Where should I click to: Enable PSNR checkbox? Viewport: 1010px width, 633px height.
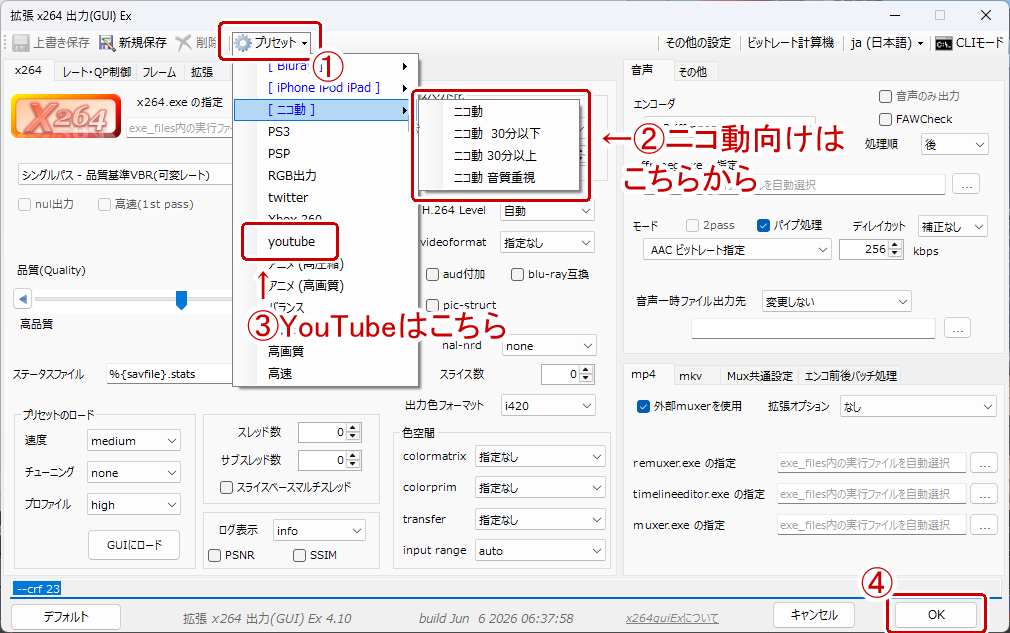coord(215,555)
